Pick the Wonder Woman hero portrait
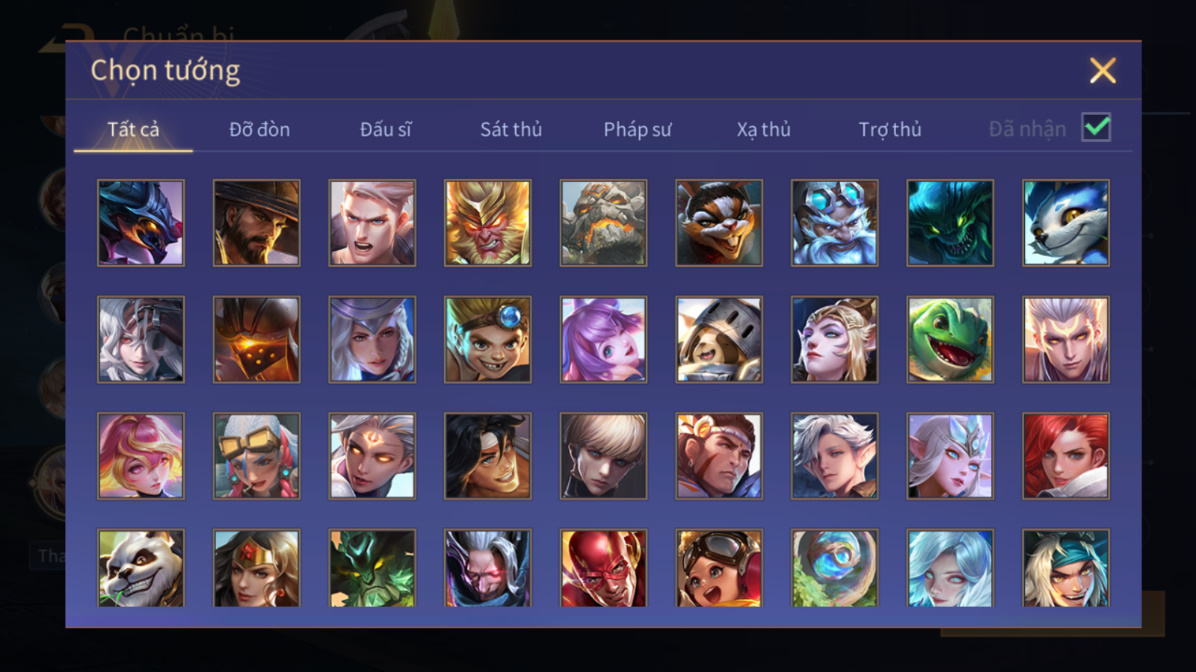 (x=256, y=568)
